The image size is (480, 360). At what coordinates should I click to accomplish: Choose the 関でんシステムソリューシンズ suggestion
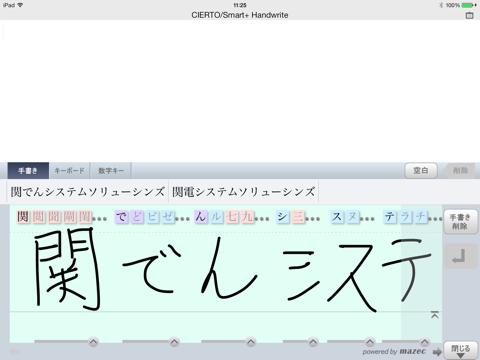(87, 192)
